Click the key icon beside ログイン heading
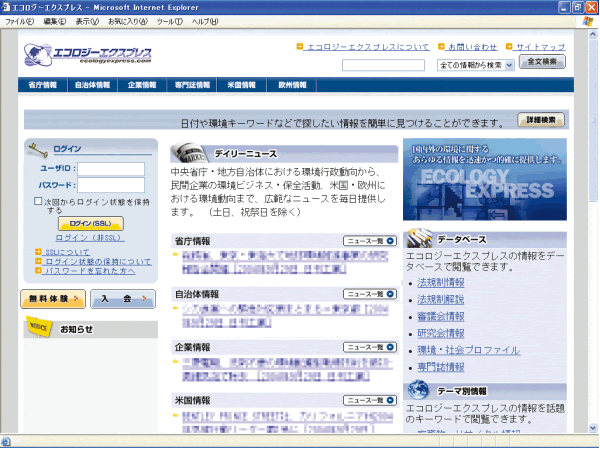This screenshot has width=600, height=449. coord(38,149)
